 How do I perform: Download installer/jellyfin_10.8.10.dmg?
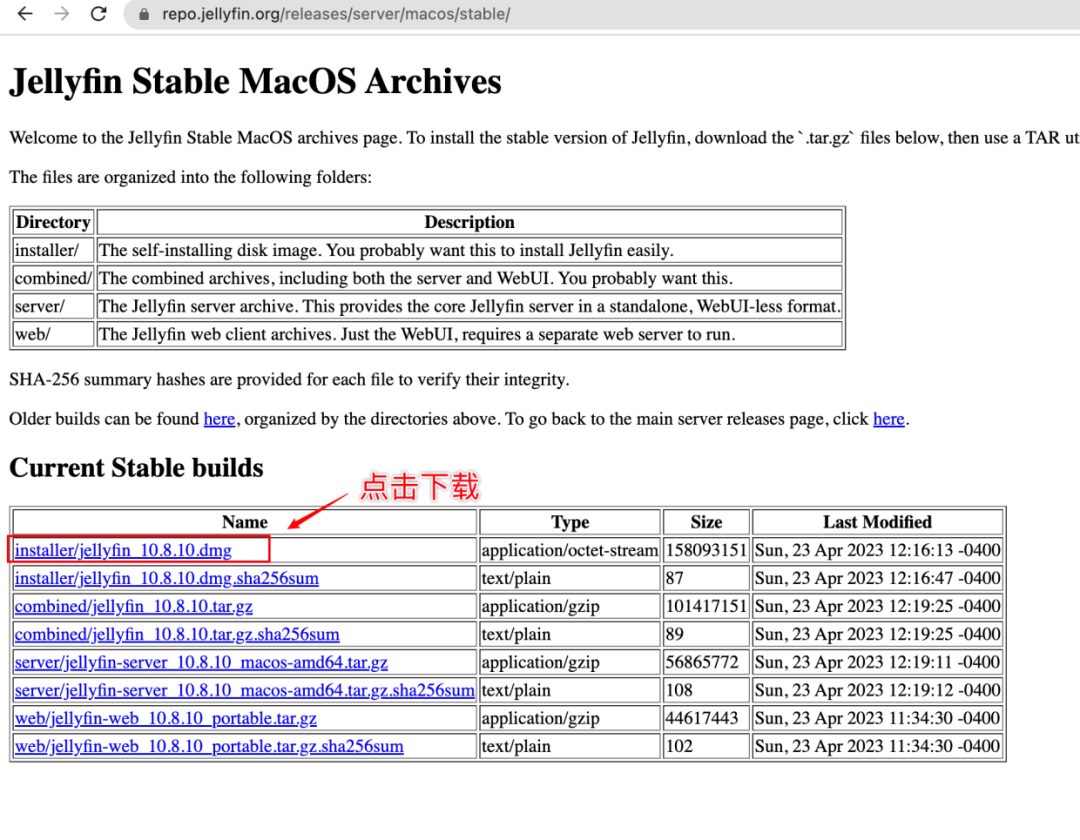tap(123, 550)
